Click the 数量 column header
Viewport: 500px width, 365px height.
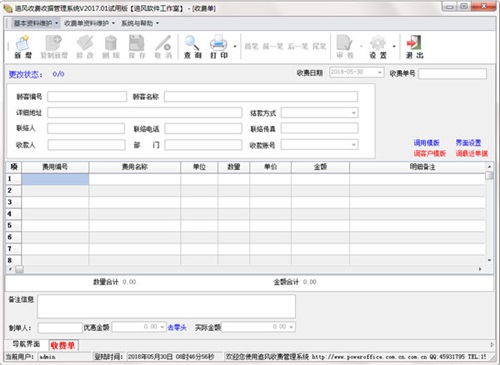tap(234, 167)
